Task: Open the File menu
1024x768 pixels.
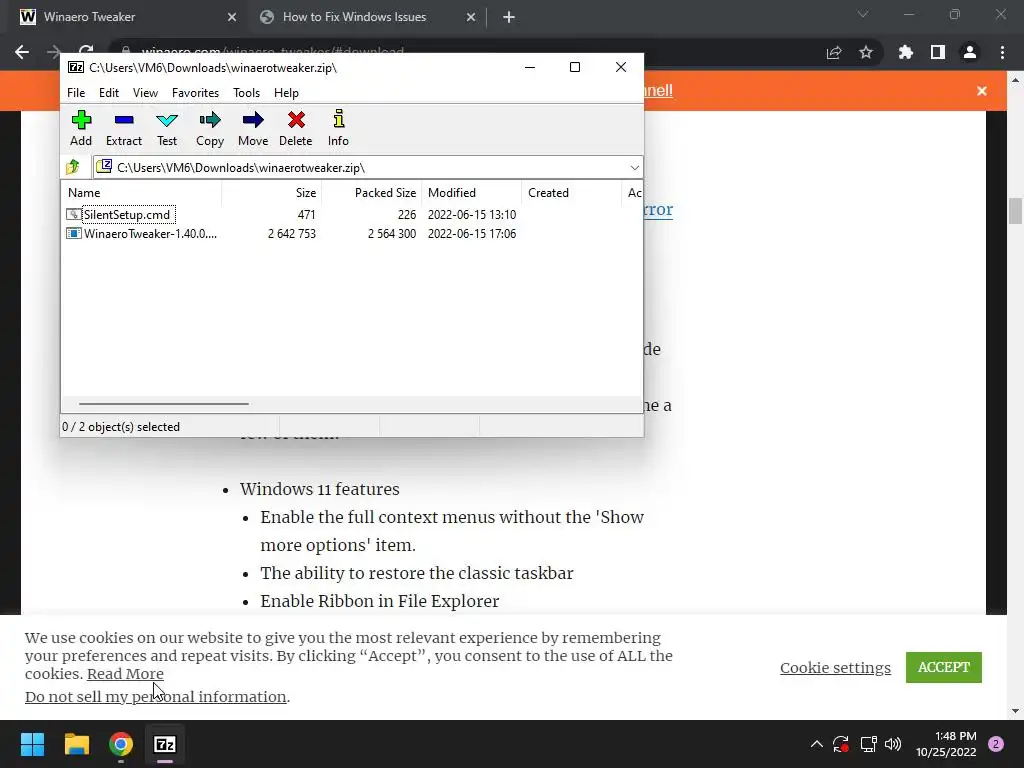Action: click(76, 93)
